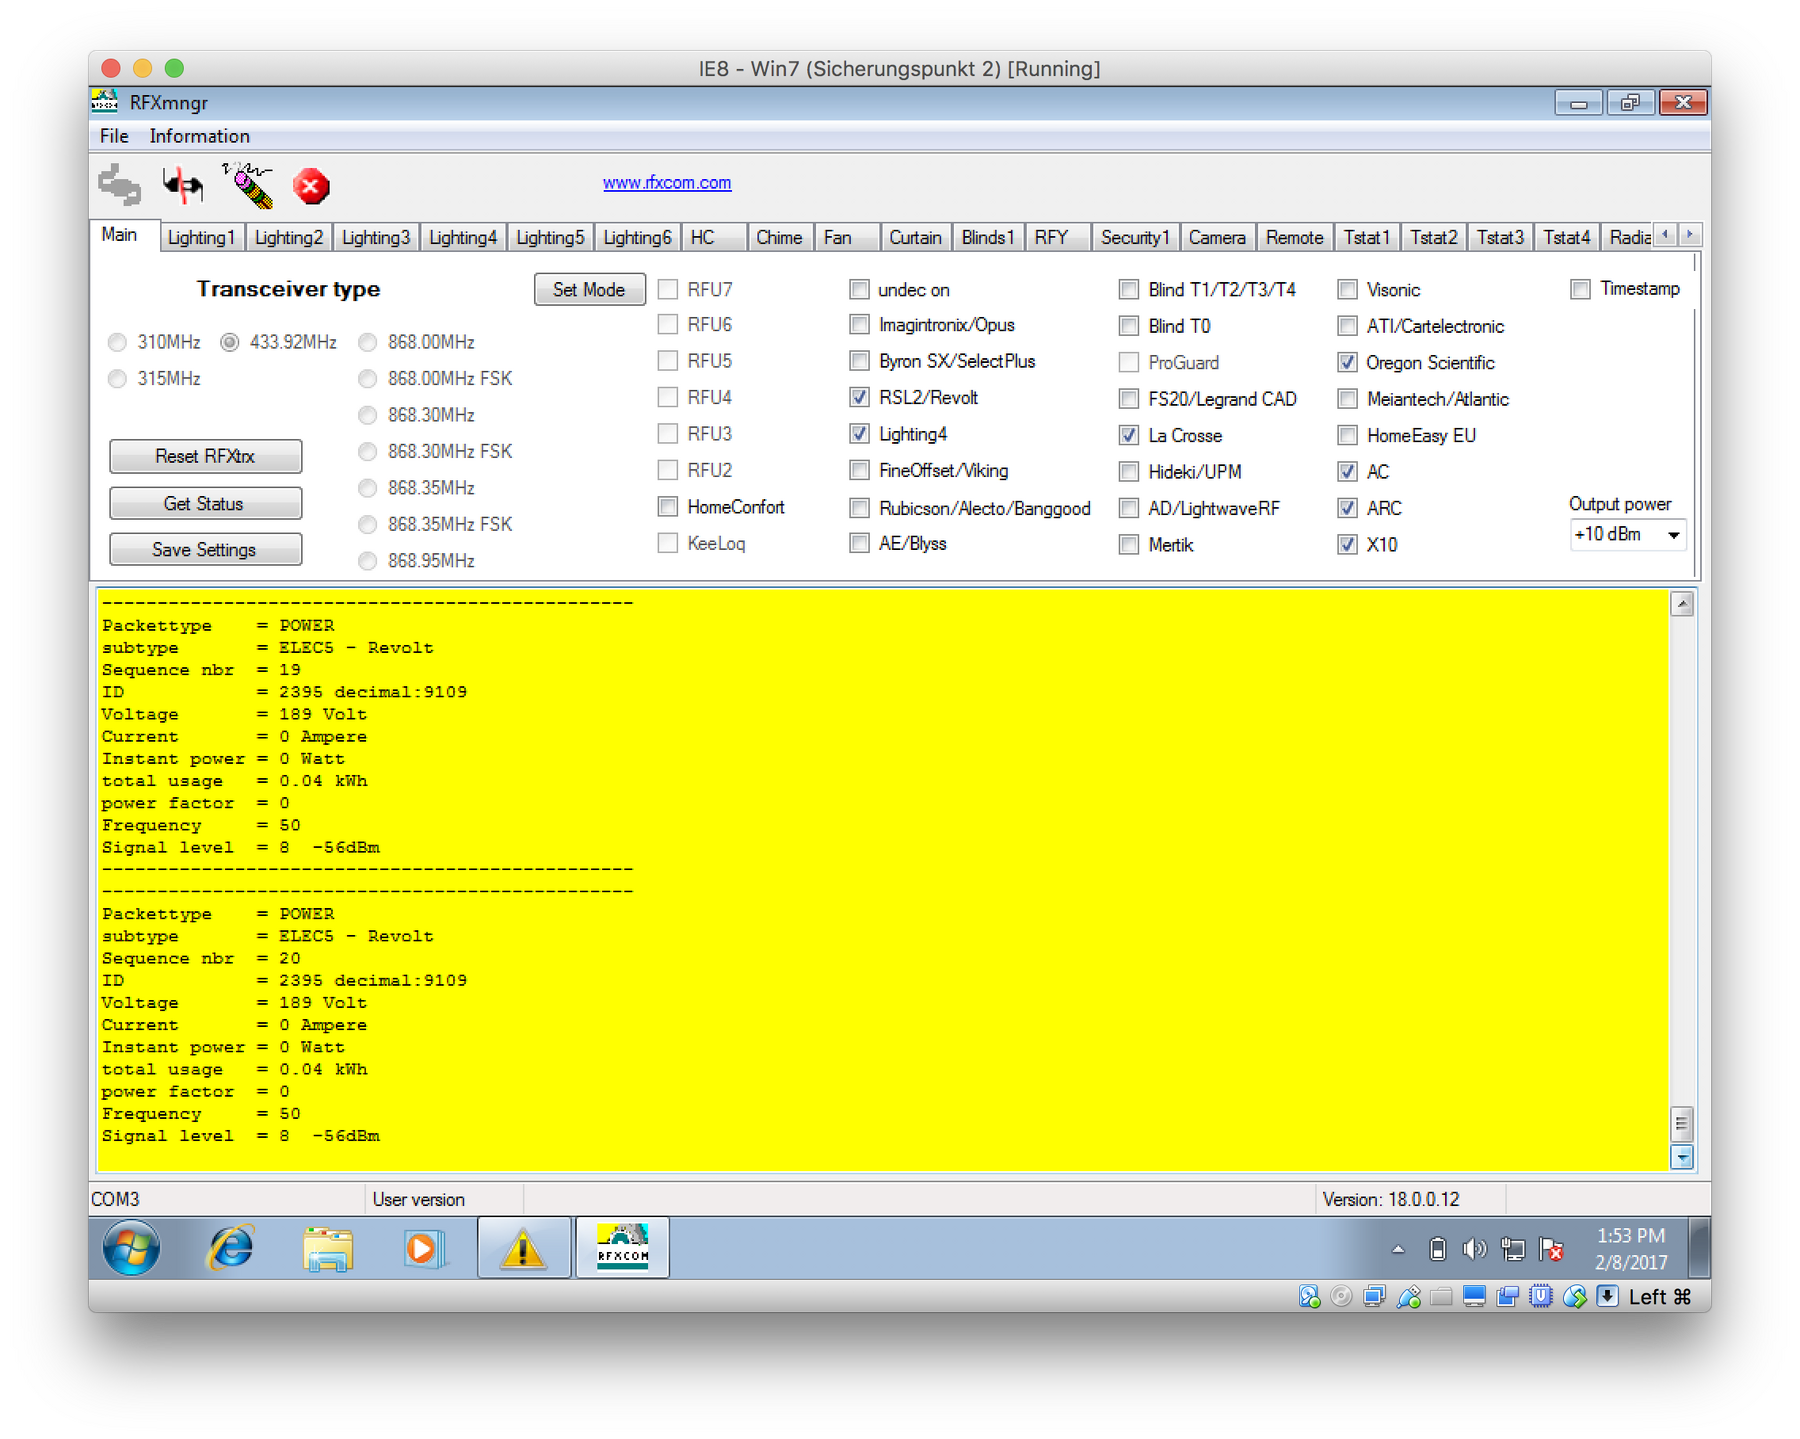The image size is (1800, 1439).
Task: Click the speaker volume tray icon
Action: coord(1474,1249)
